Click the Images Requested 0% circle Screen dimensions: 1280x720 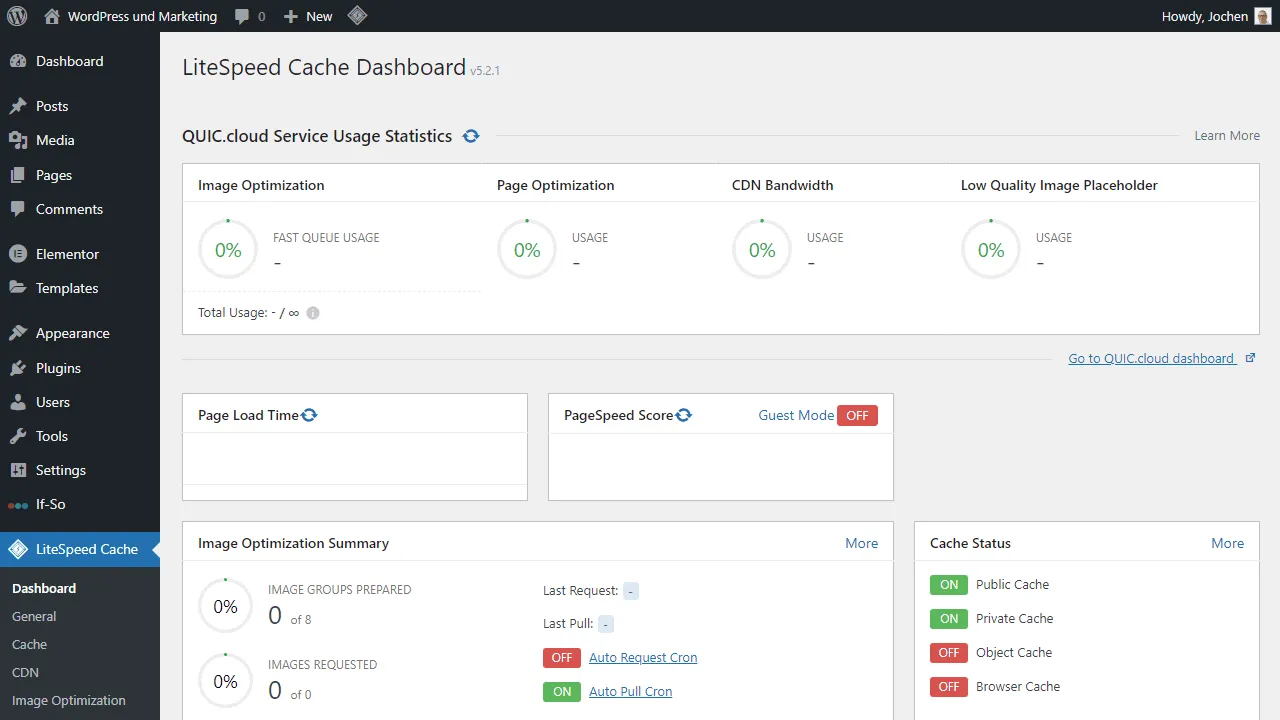pos(226,681)
